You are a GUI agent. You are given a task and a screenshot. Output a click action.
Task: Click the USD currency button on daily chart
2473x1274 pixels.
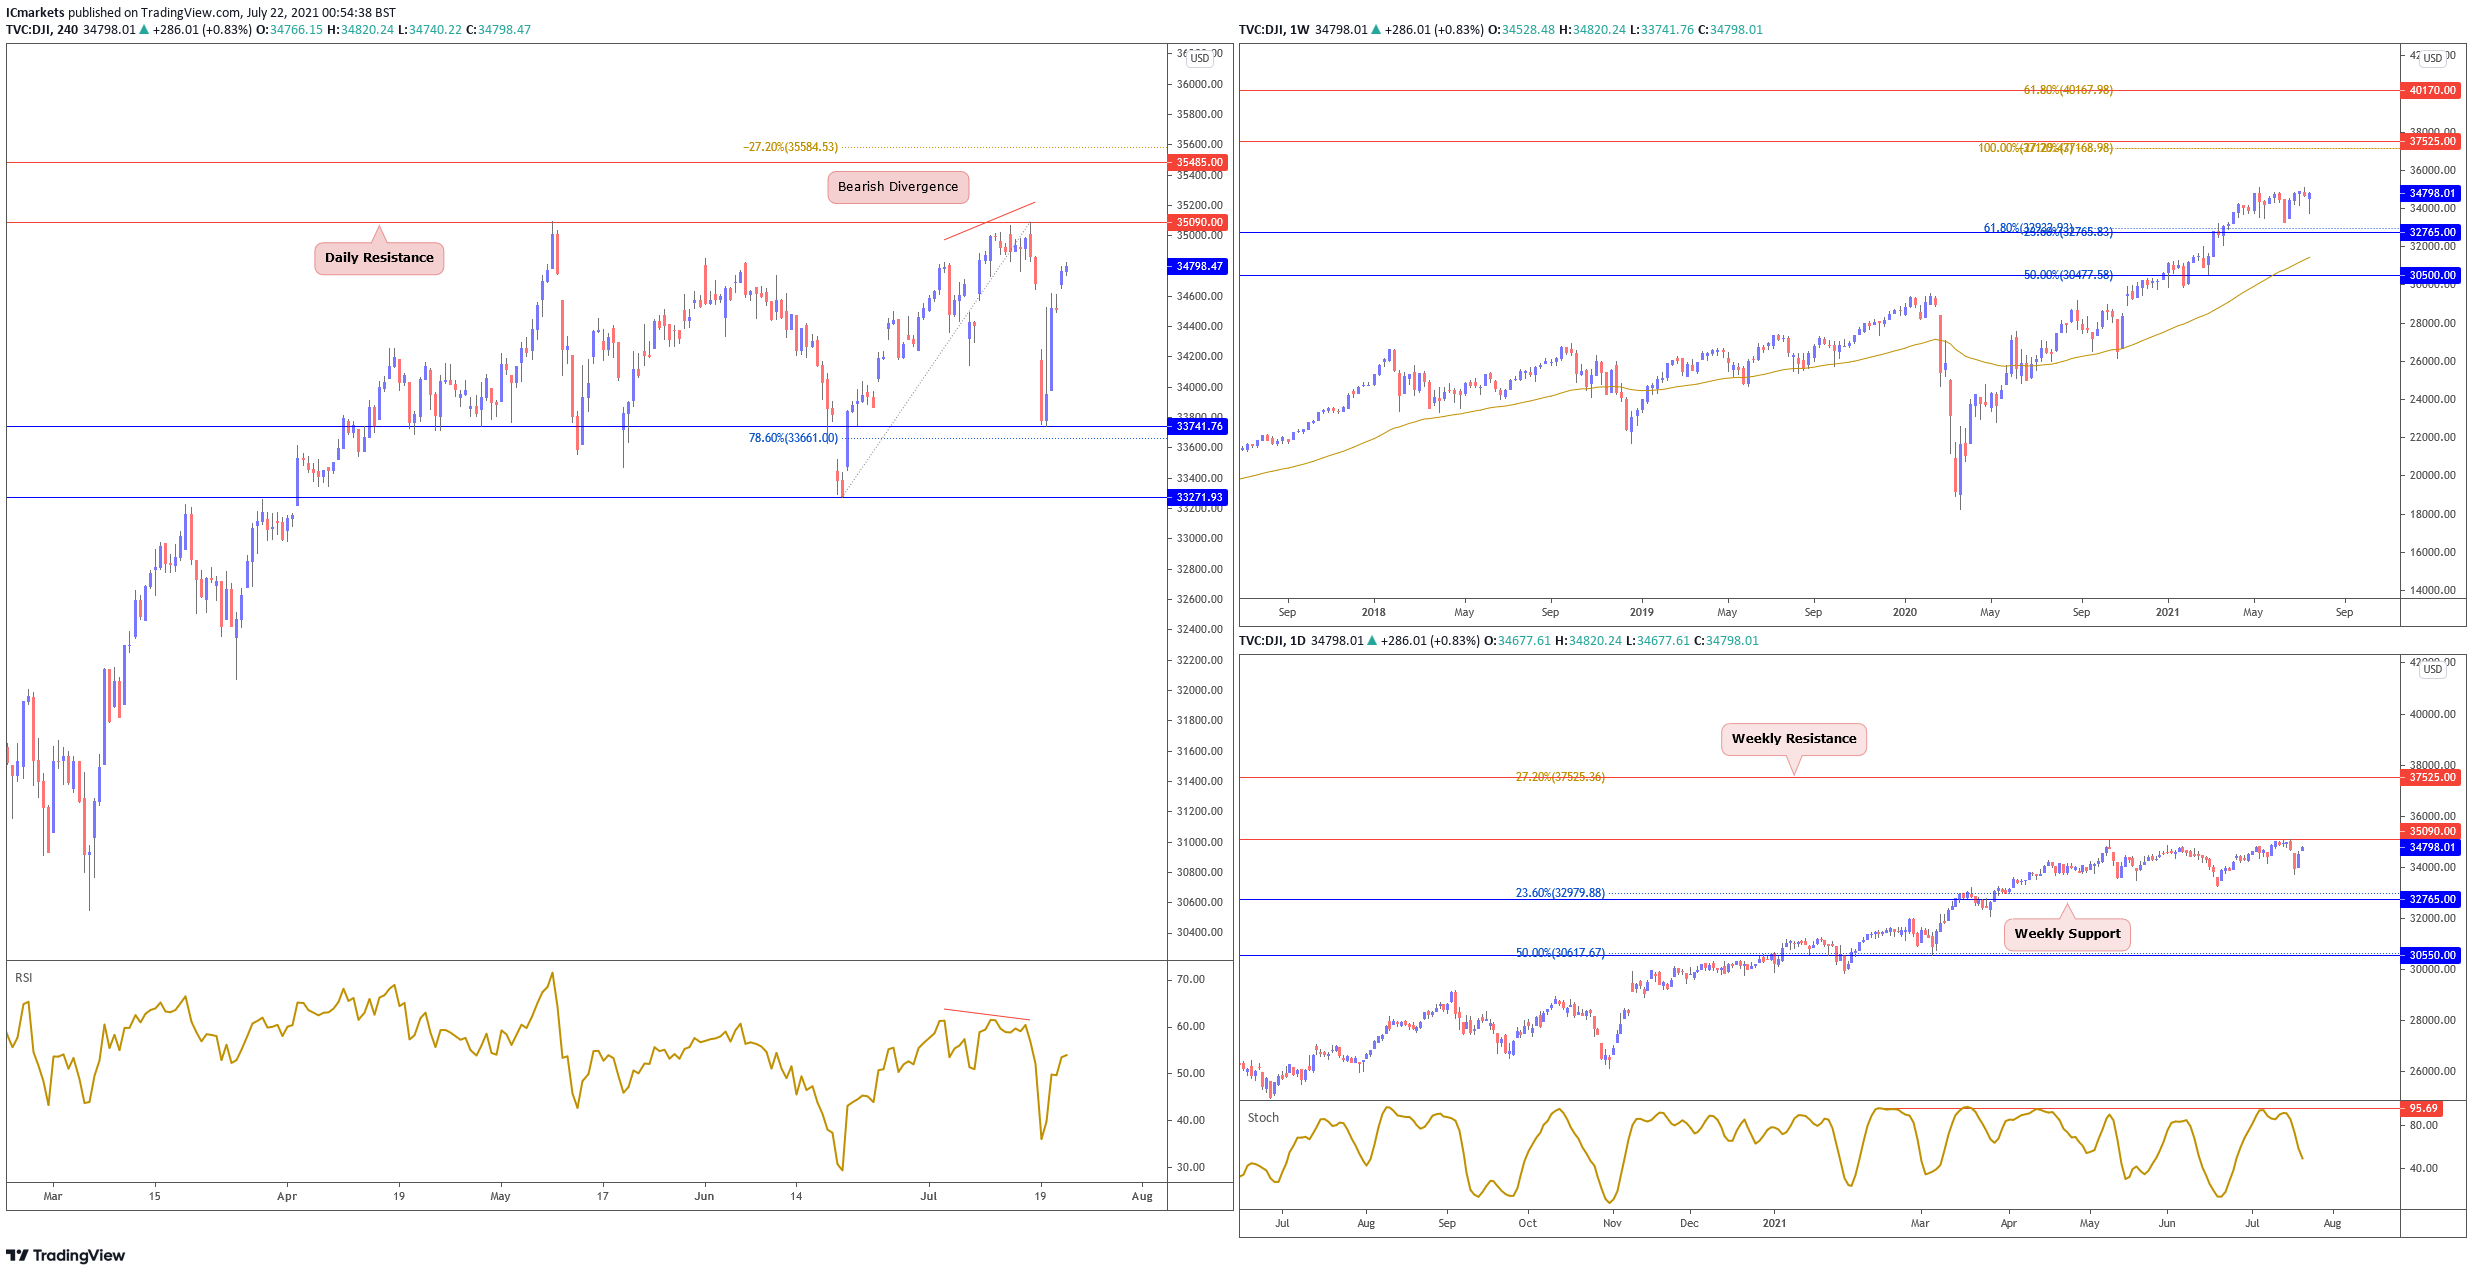(x=2432, y=669)
